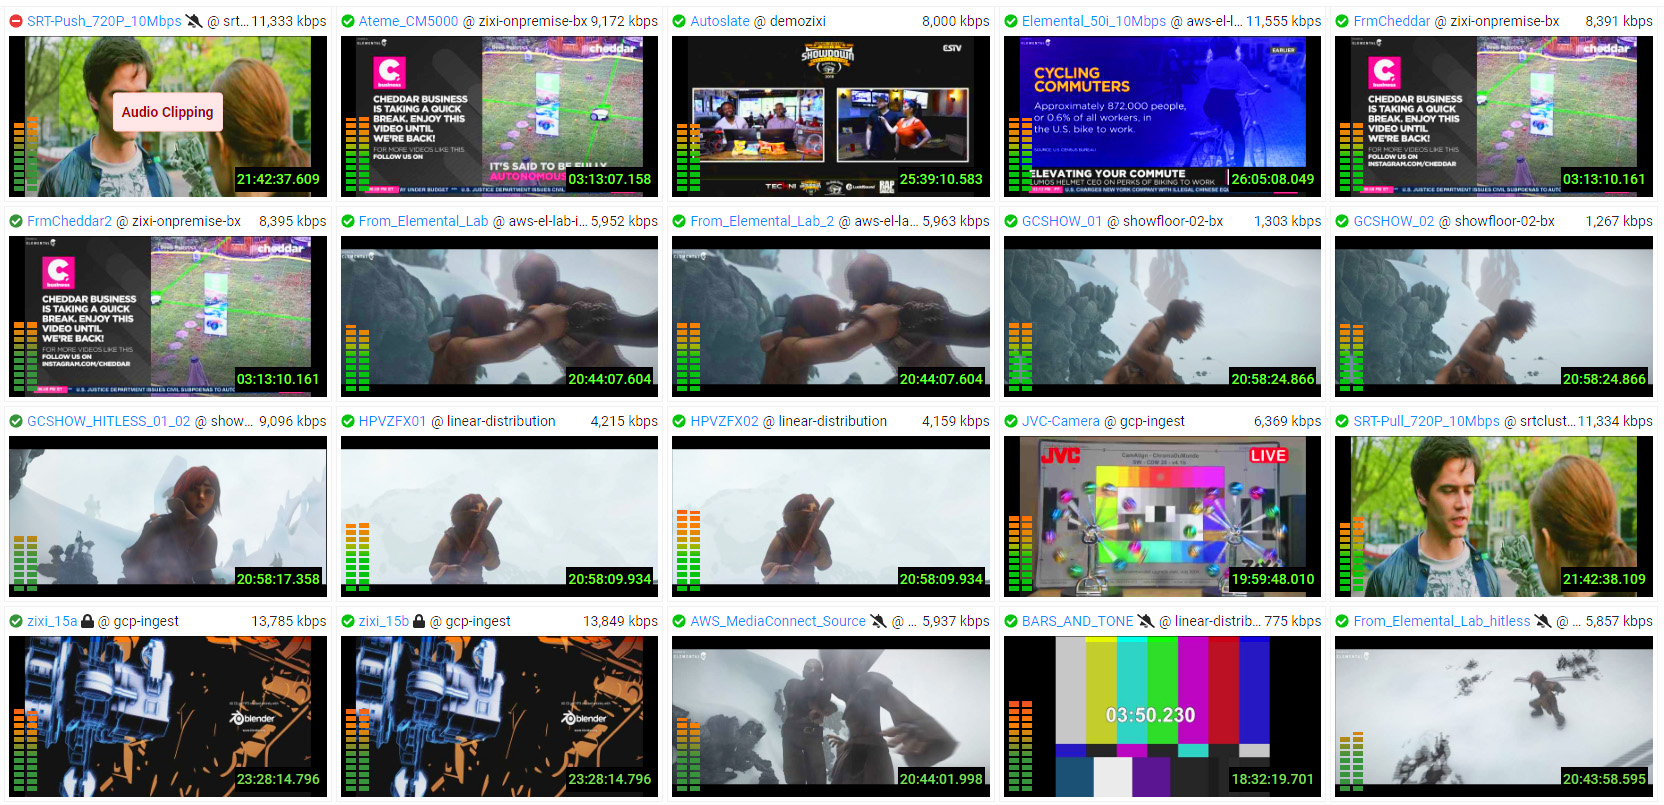This screenshot has width=1664, height=805.
Task: Click the green status check beside From_Elemental_Lab_hitless
Action: point(1343,621)
